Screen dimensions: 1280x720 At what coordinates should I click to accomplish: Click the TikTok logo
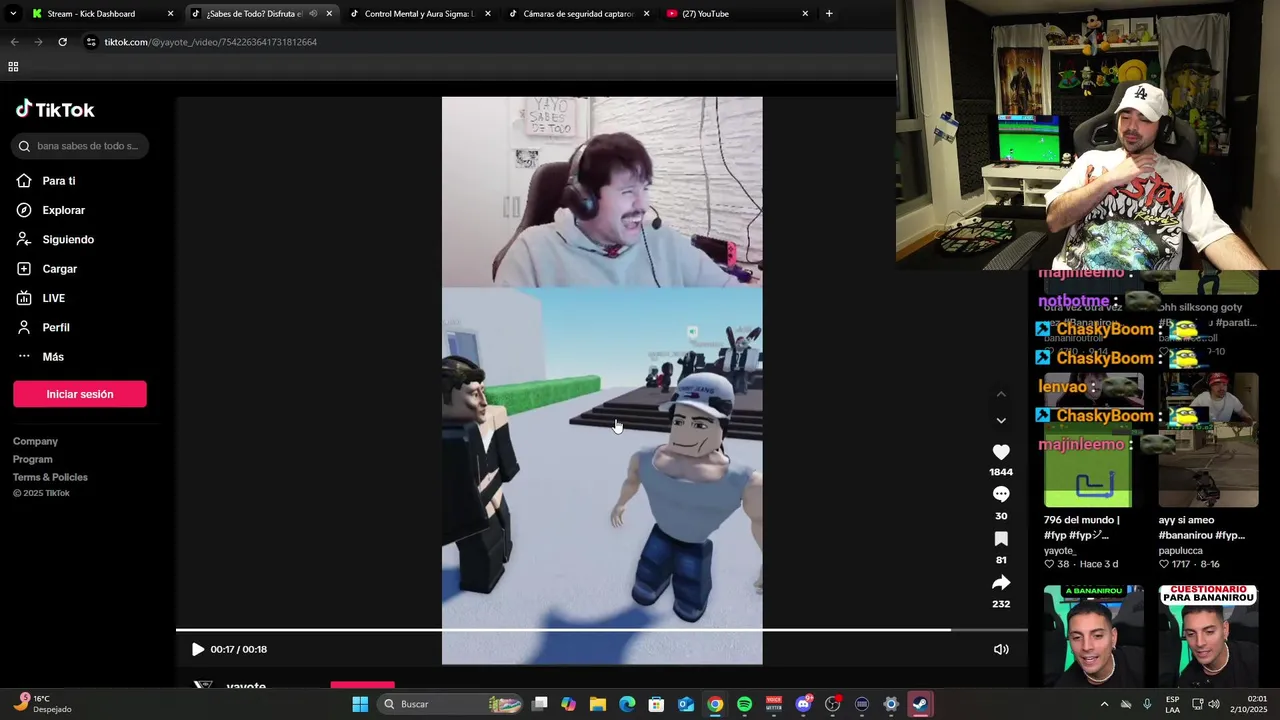[x=55, y=110]
